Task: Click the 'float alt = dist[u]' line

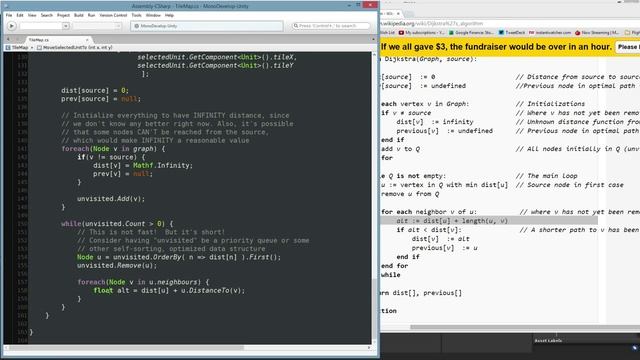Action: (x=169, y=291)
